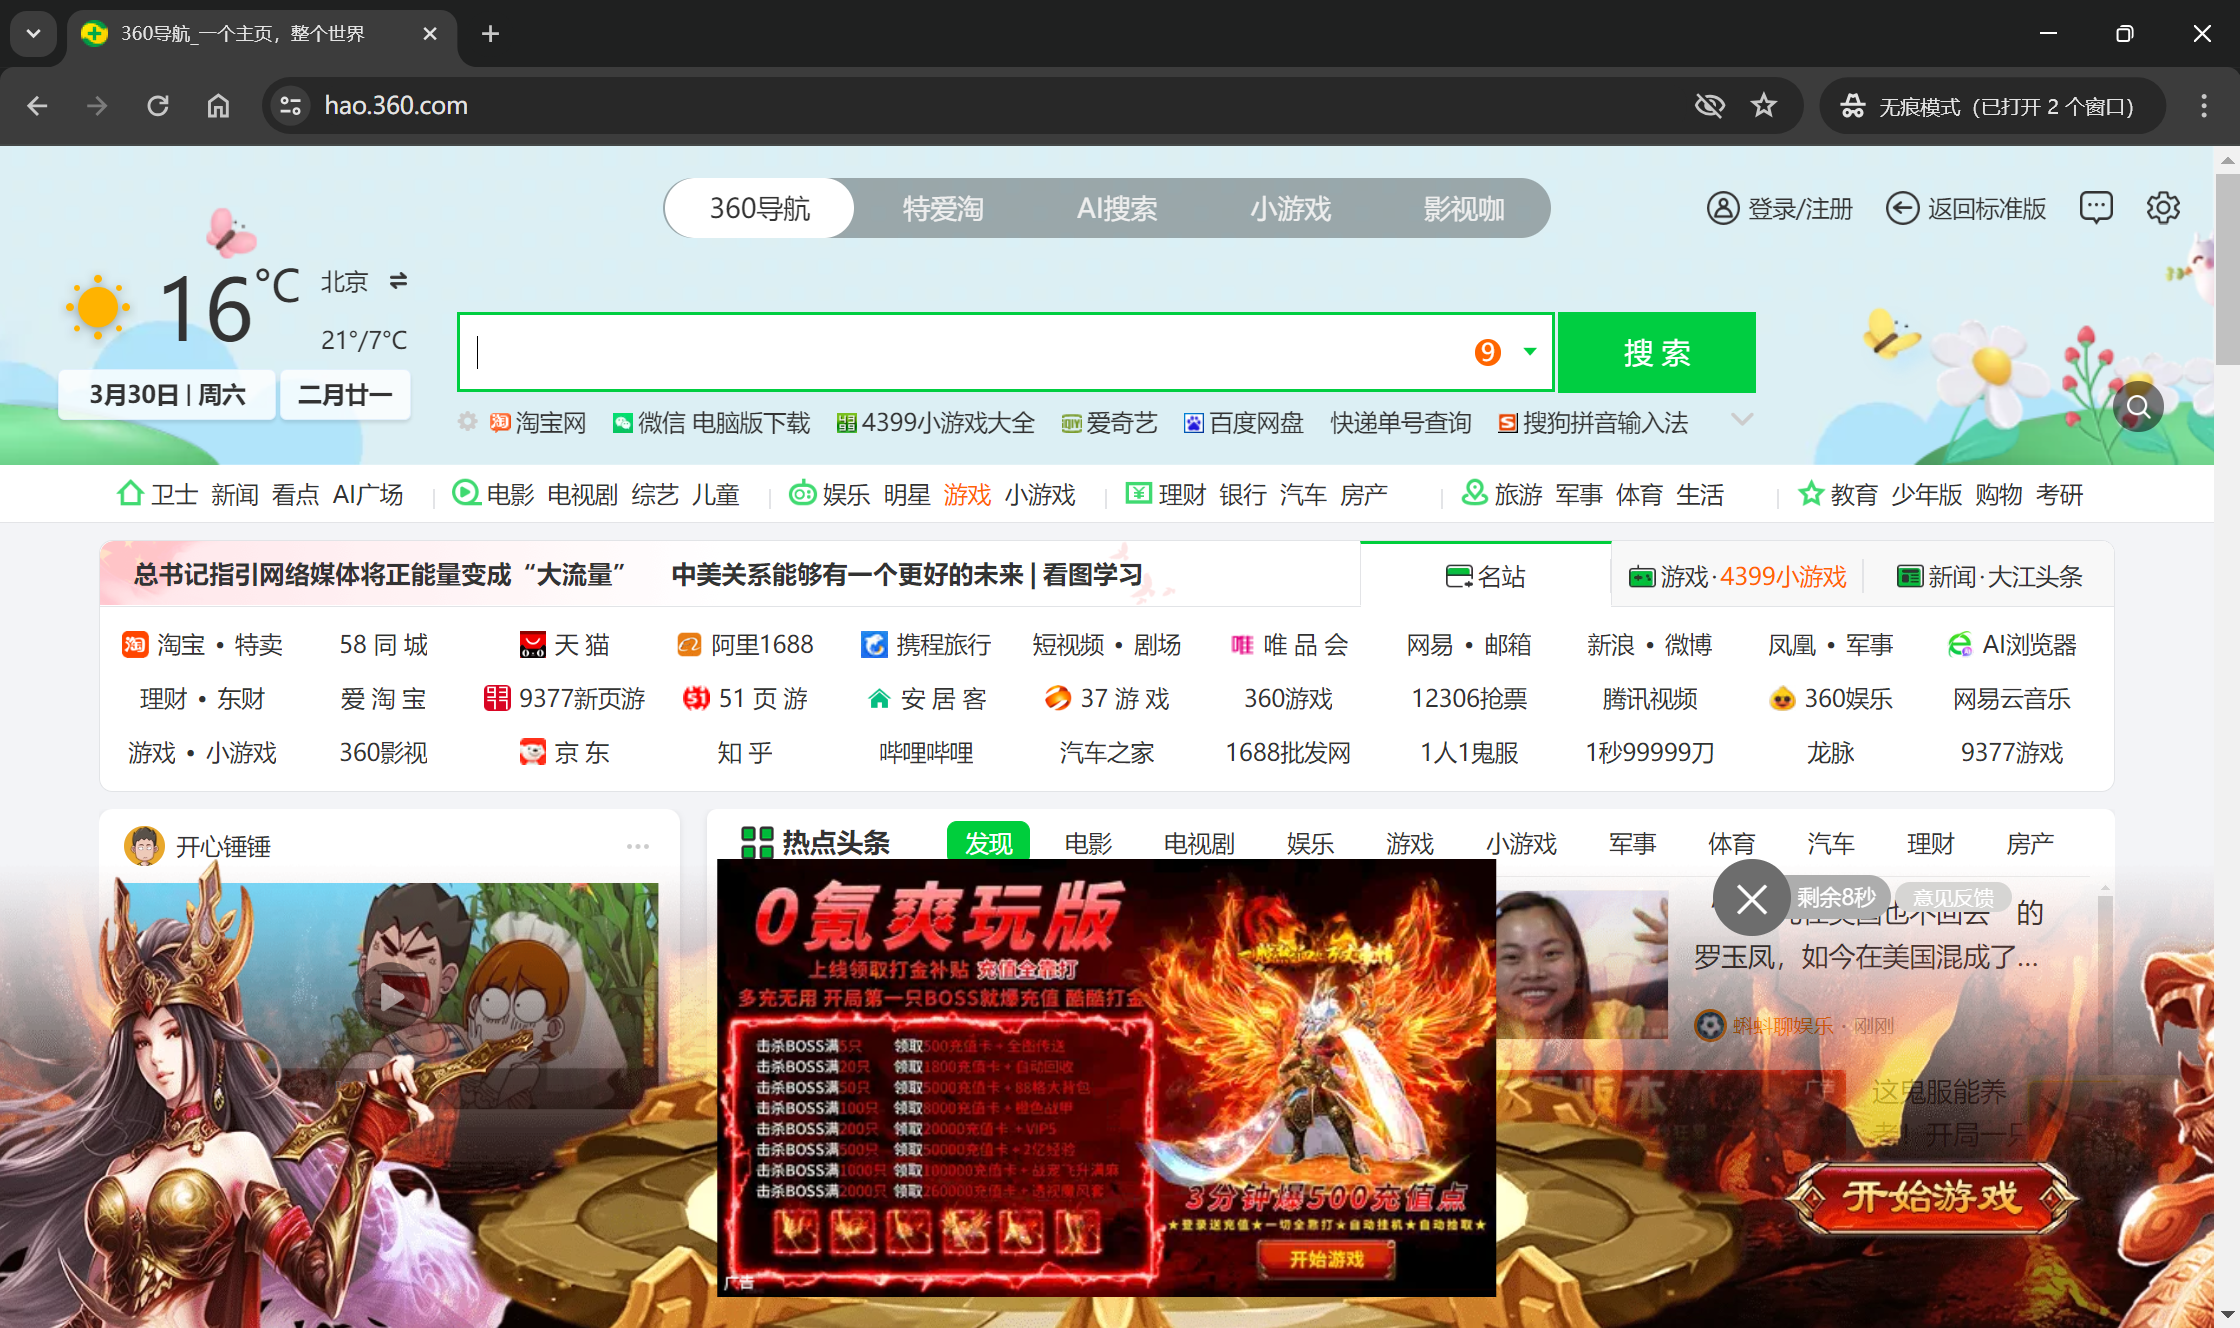
Task: Open AI浏览器 site link
Action: [2012, 645]
